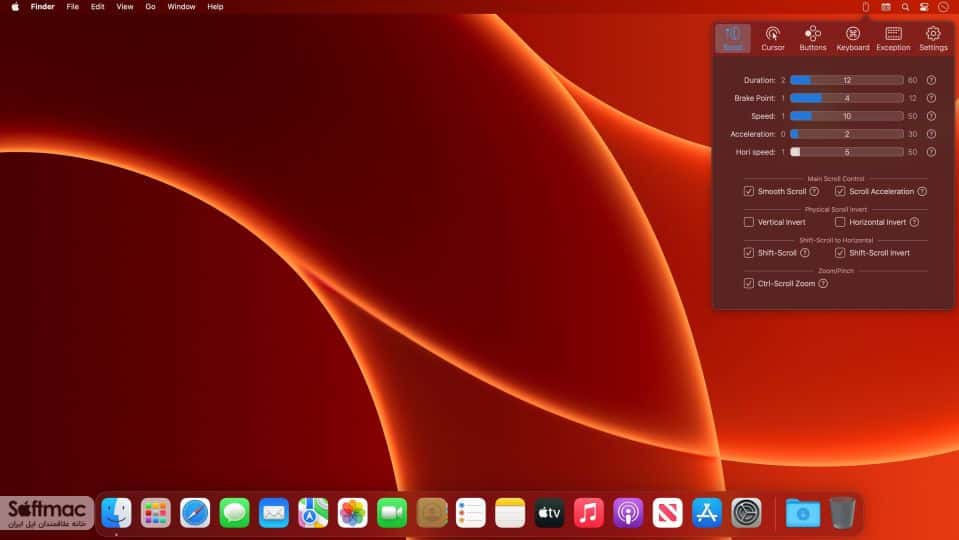Switch to the Exception tab
959x540 pixels.
(x=893, y=38)
